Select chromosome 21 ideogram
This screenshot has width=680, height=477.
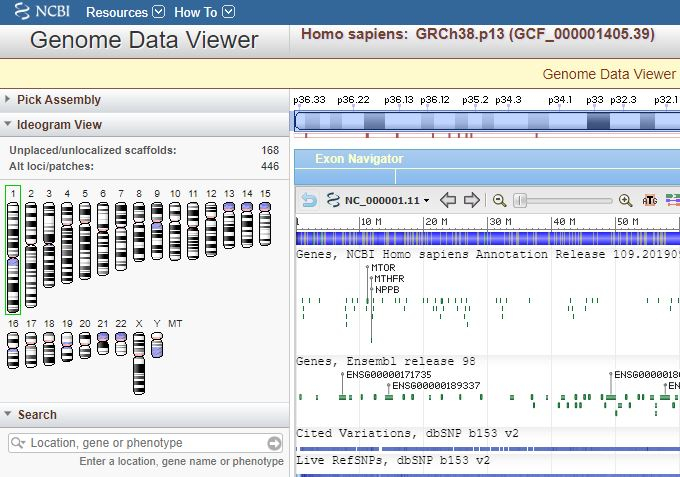[x=103, y=343]
